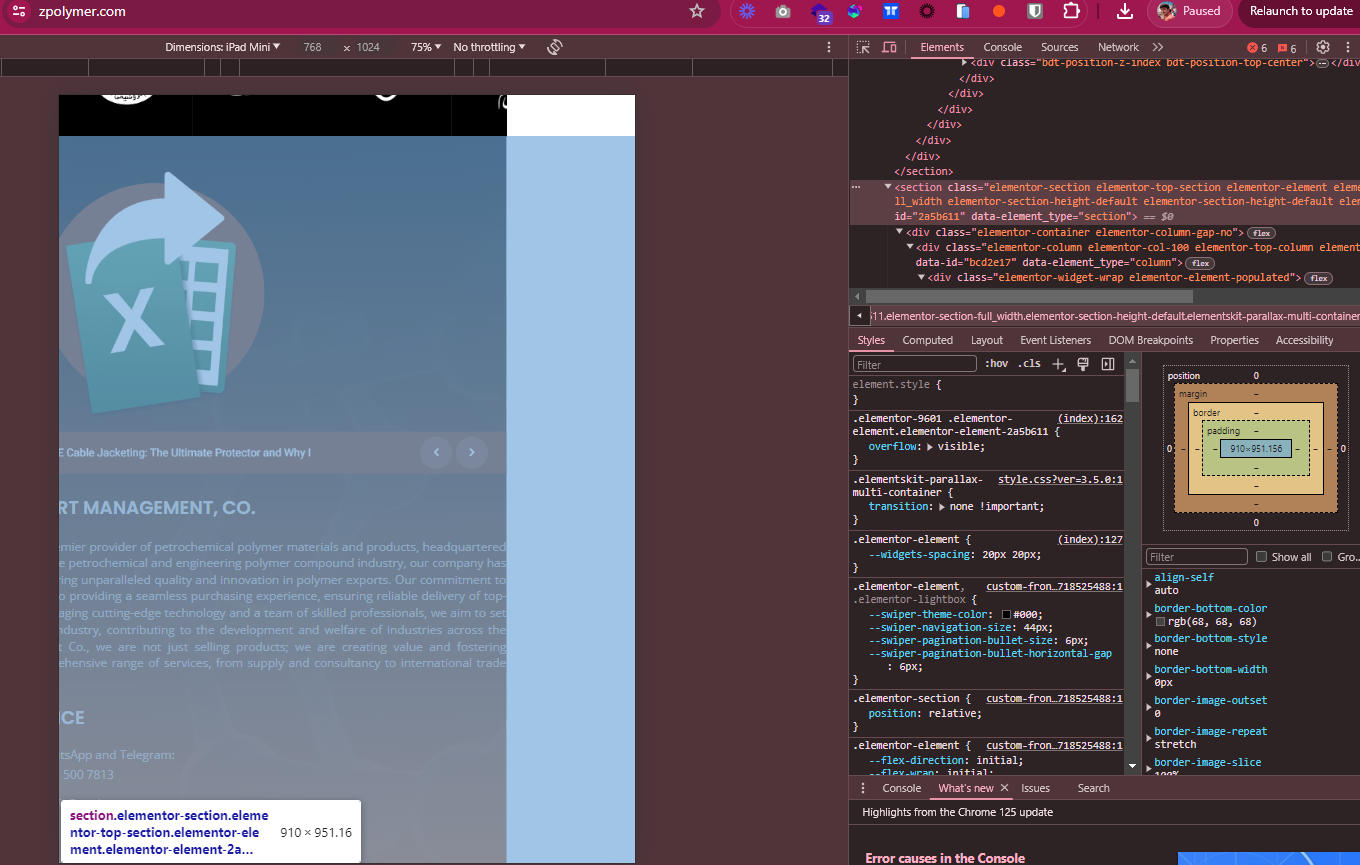Click the extension icon with badge 32

tap(820, 12)
